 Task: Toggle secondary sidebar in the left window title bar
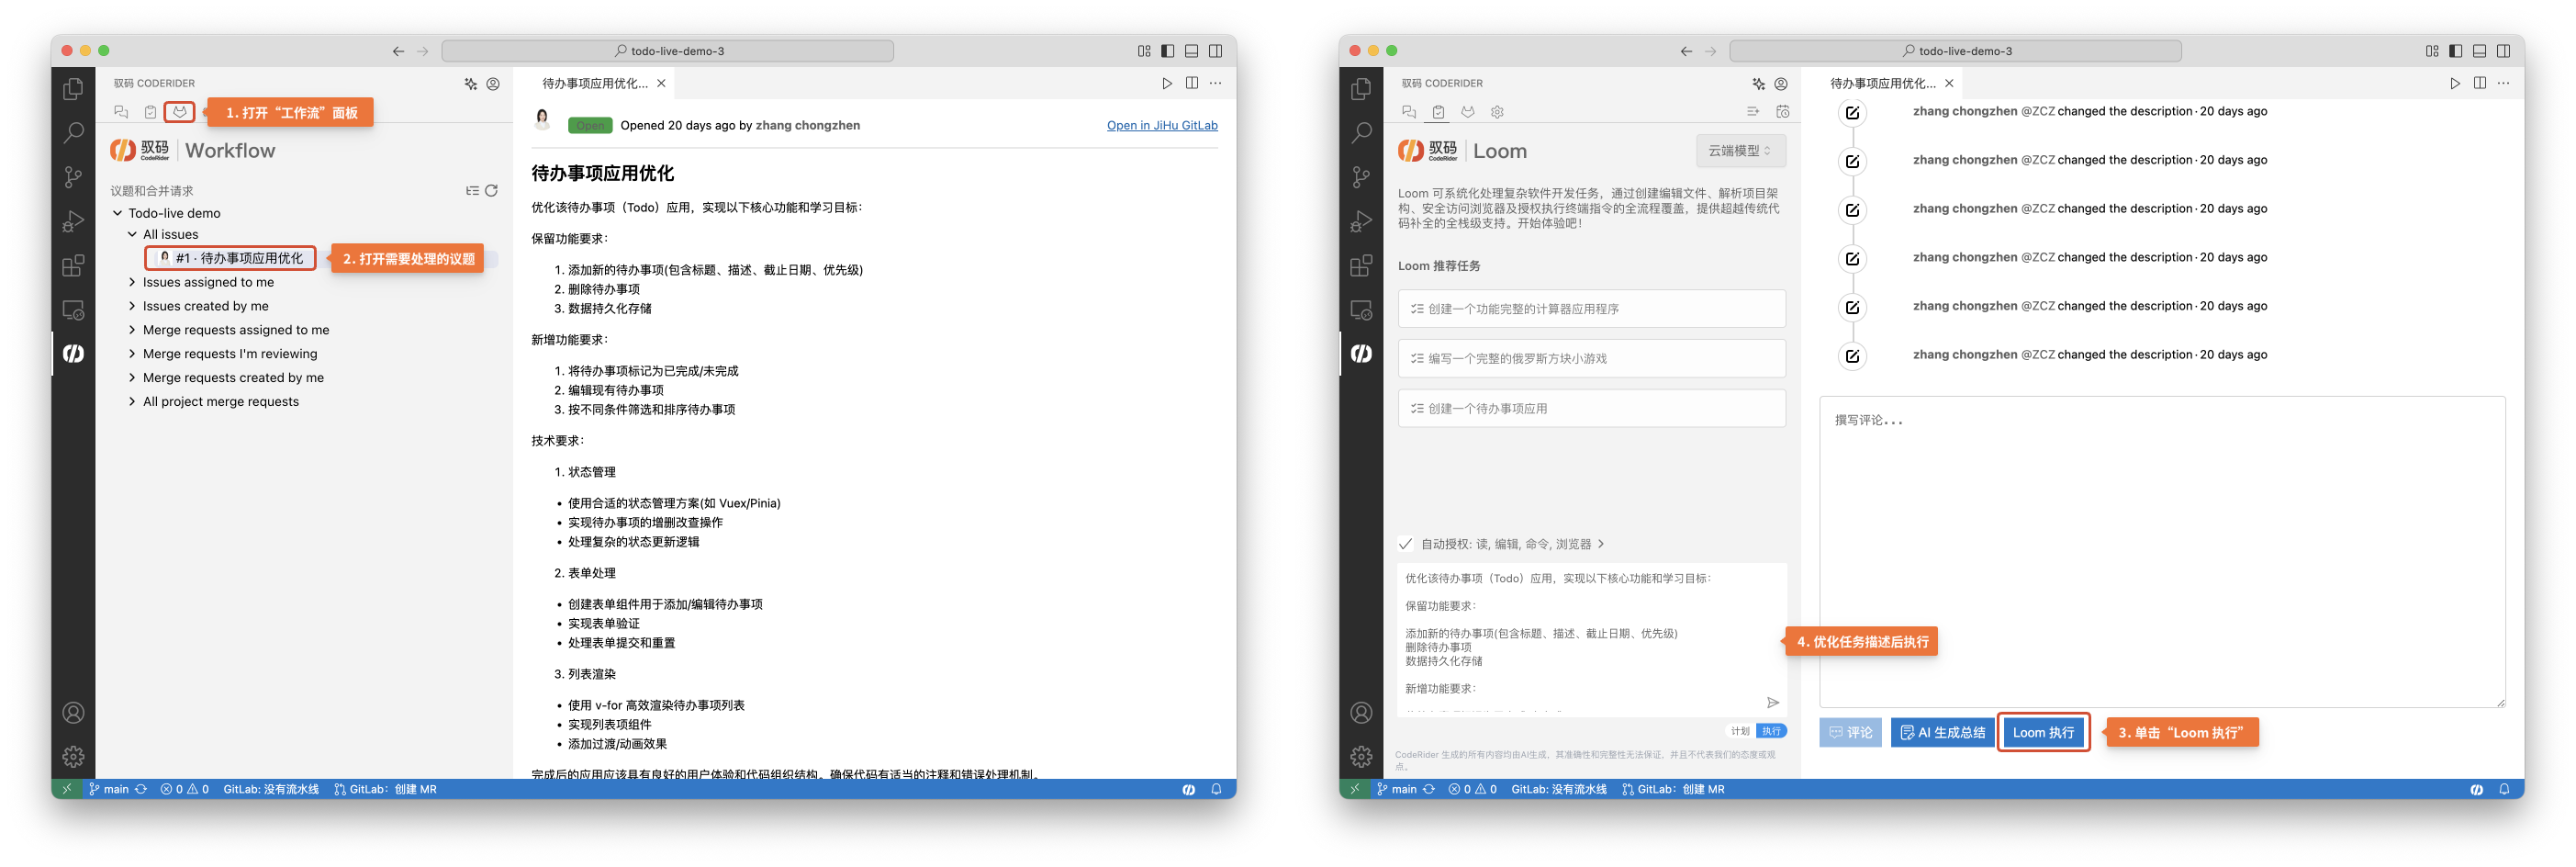(x=1215, y=51)
